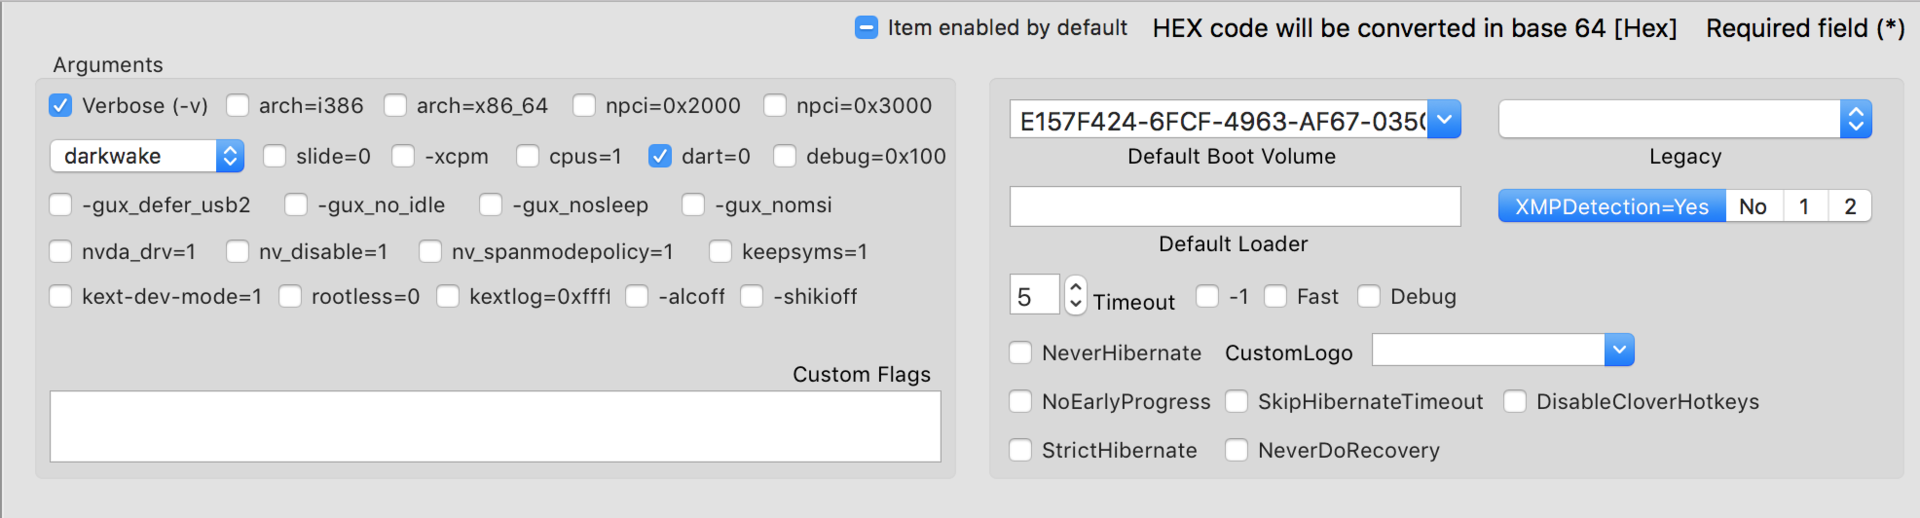Enable DisableCloverHotkeys option
1920x518 pixels.
click(x=1515, y=402)
